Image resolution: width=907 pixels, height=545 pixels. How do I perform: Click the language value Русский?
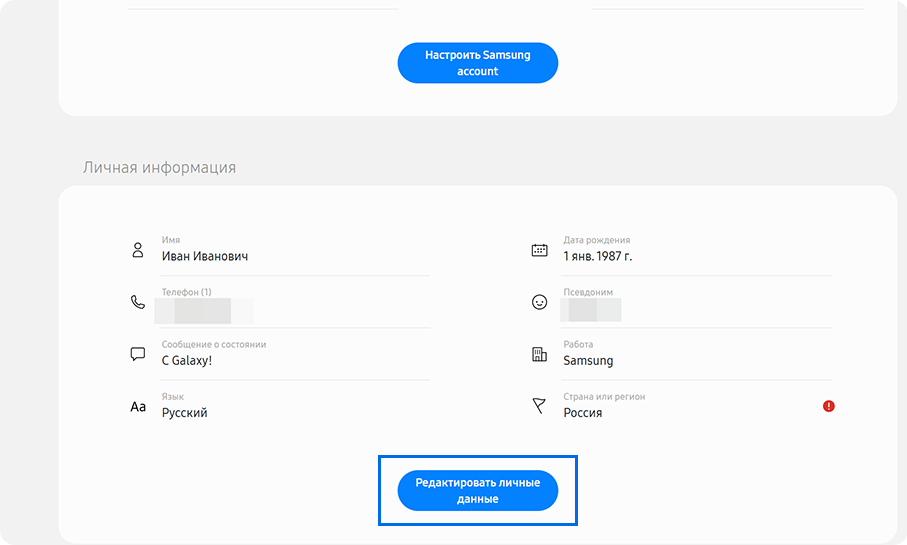pyautogui.click(x=185, y=413)
